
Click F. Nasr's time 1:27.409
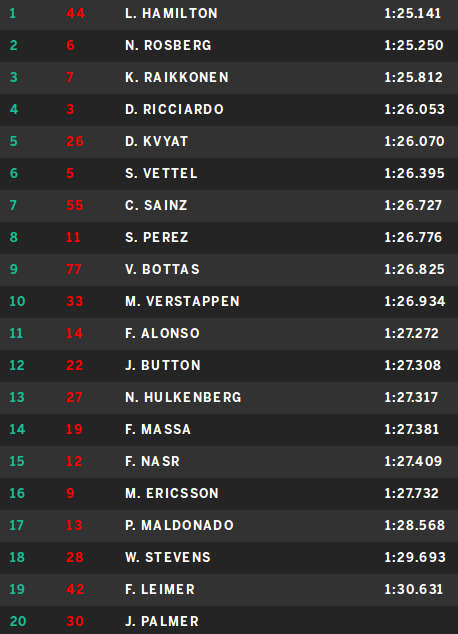(413, 461)
